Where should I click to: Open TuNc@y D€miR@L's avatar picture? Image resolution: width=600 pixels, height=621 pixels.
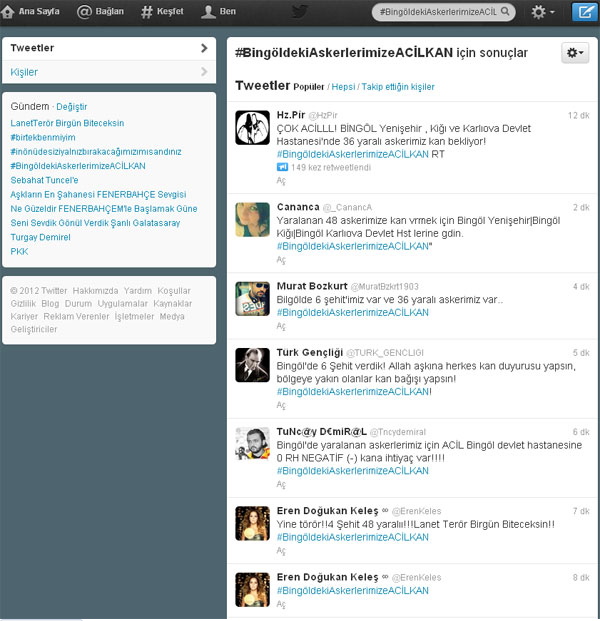252,444
